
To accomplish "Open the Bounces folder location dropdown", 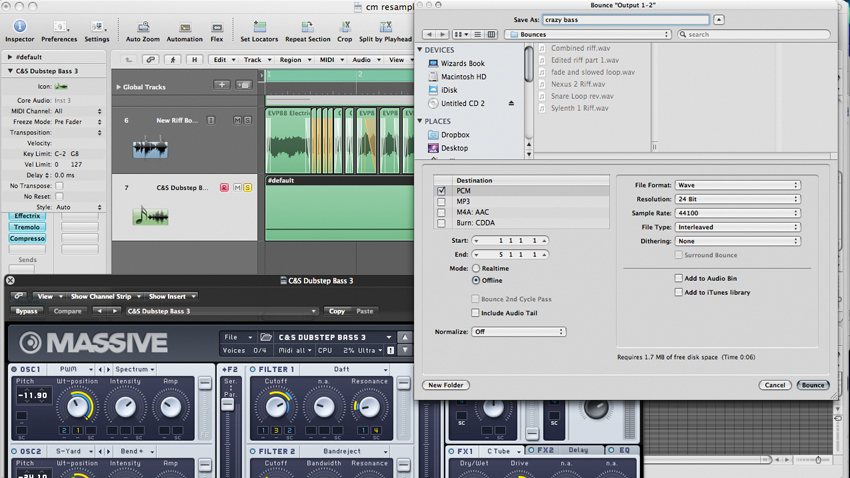I will click(x=588, y=34).
